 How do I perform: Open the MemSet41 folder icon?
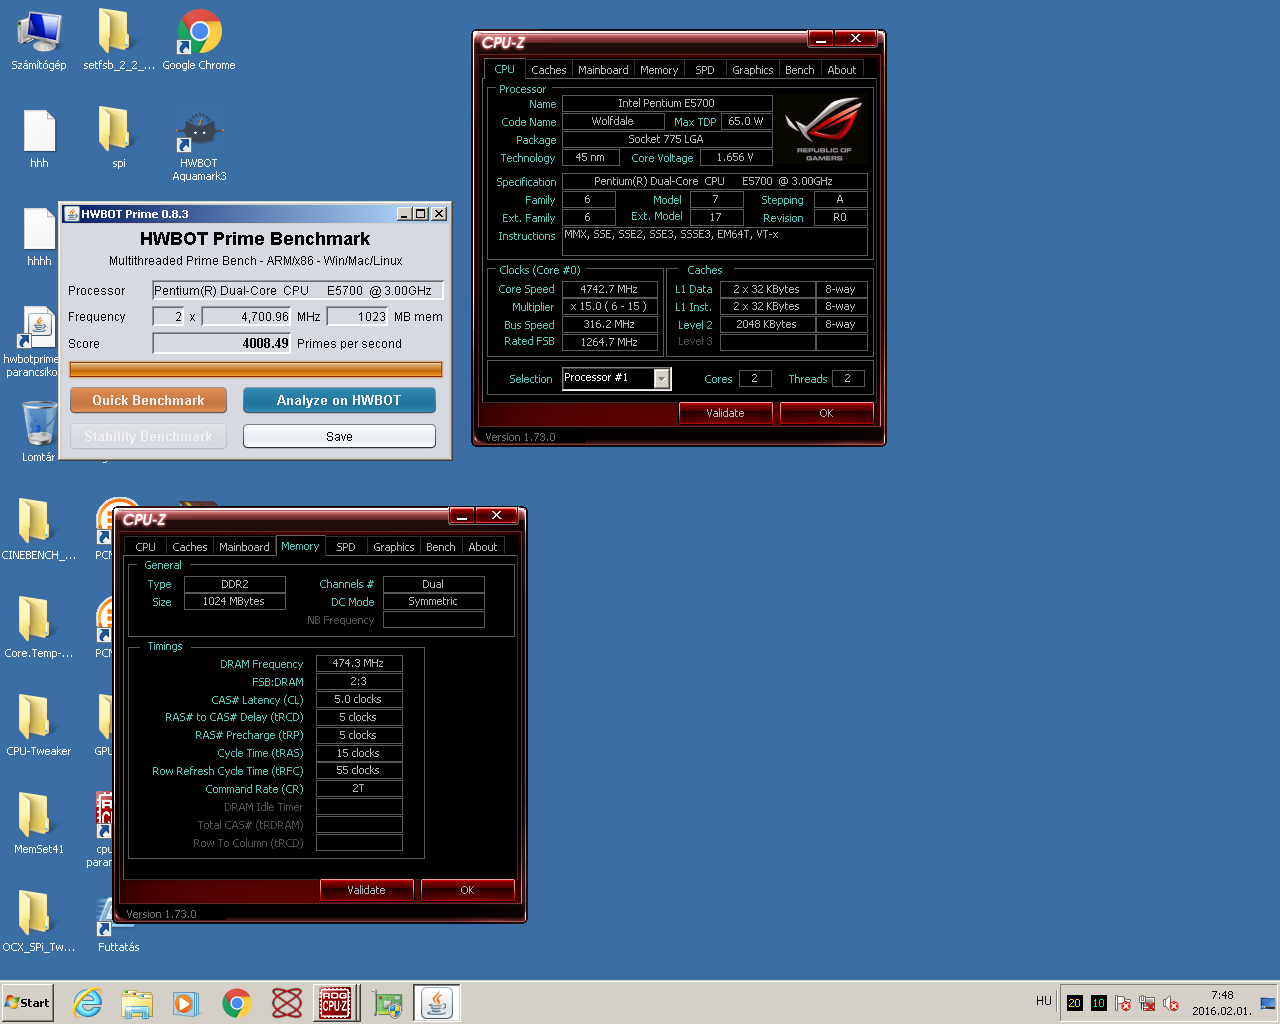(38, 824)
